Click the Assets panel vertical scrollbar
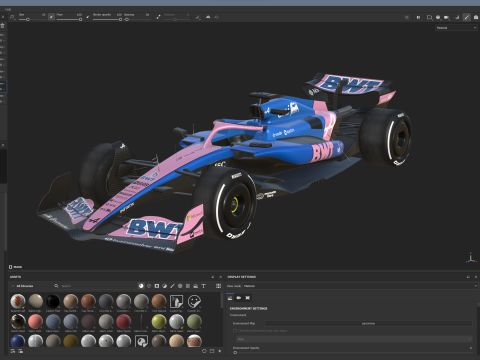The image size is (480, 360). tap(222, 301)
